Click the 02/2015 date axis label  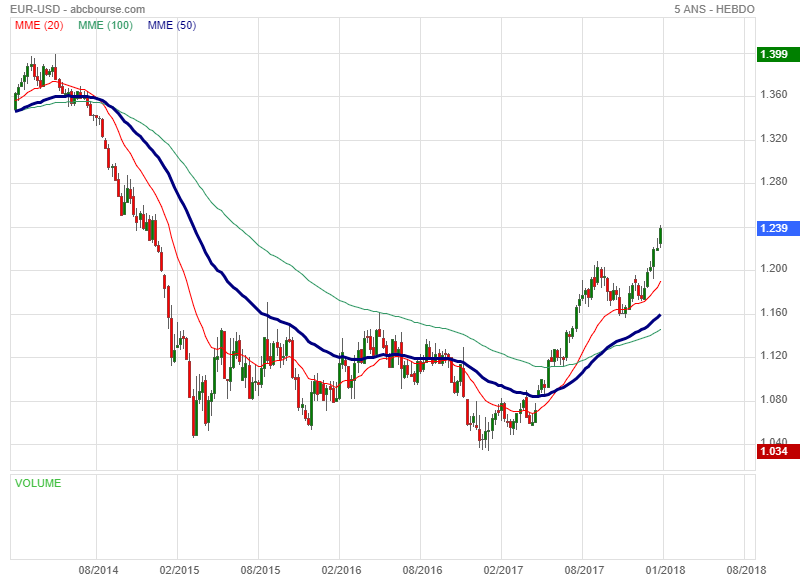(179, 570)
